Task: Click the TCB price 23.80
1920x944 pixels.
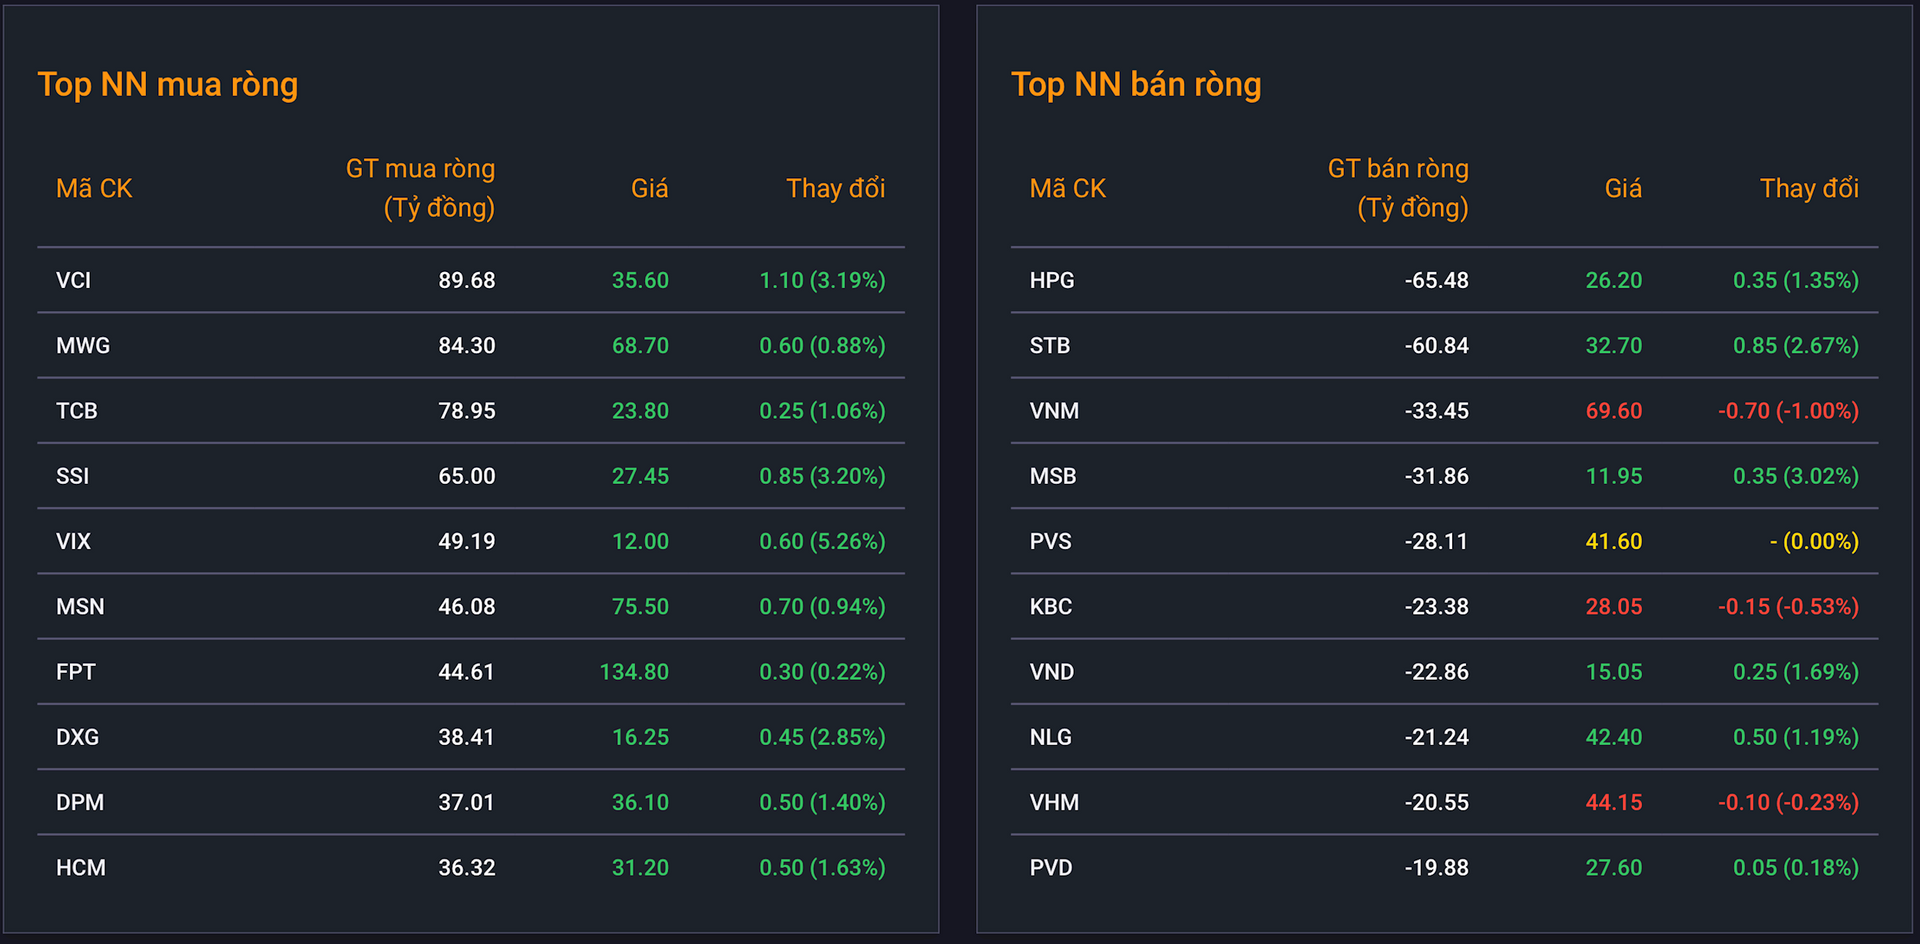Action: pyautogui.click(x=640, y=411)
